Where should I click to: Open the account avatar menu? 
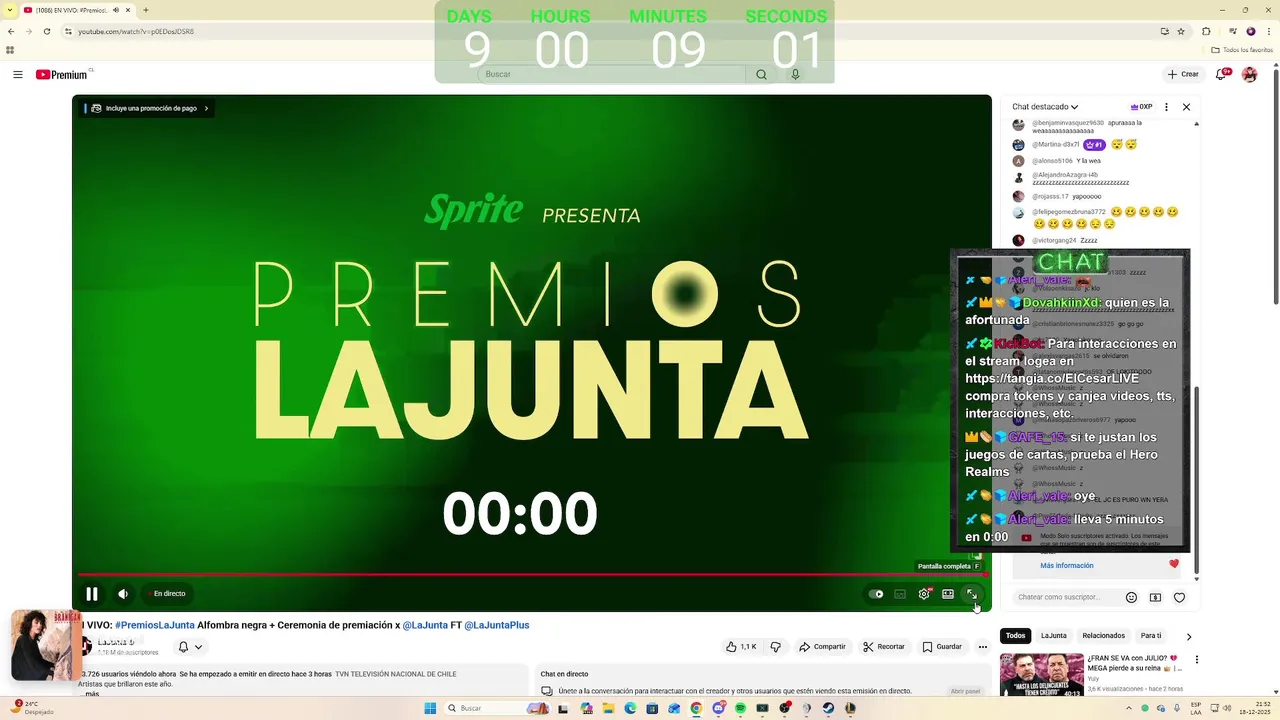[1249, 74]
